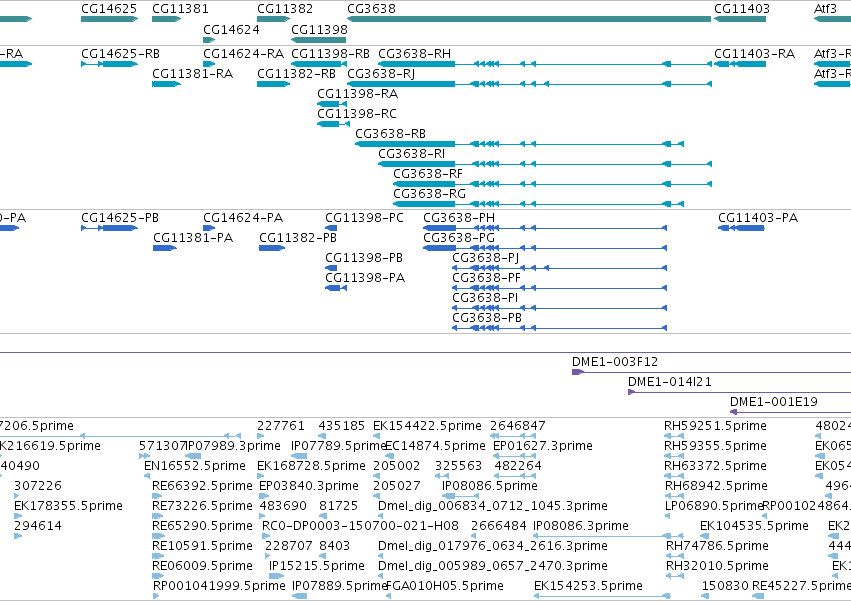The height and width of the screenshot is (601, 851).
Task: Click transcript label CG11382-RB
Action: [x=296, y=74]
